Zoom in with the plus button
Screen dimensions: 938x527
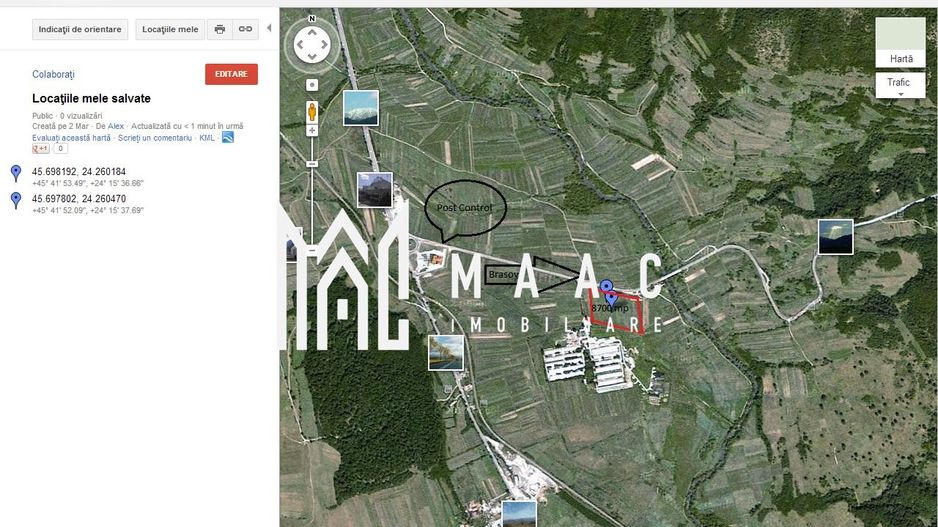point(312,130)
